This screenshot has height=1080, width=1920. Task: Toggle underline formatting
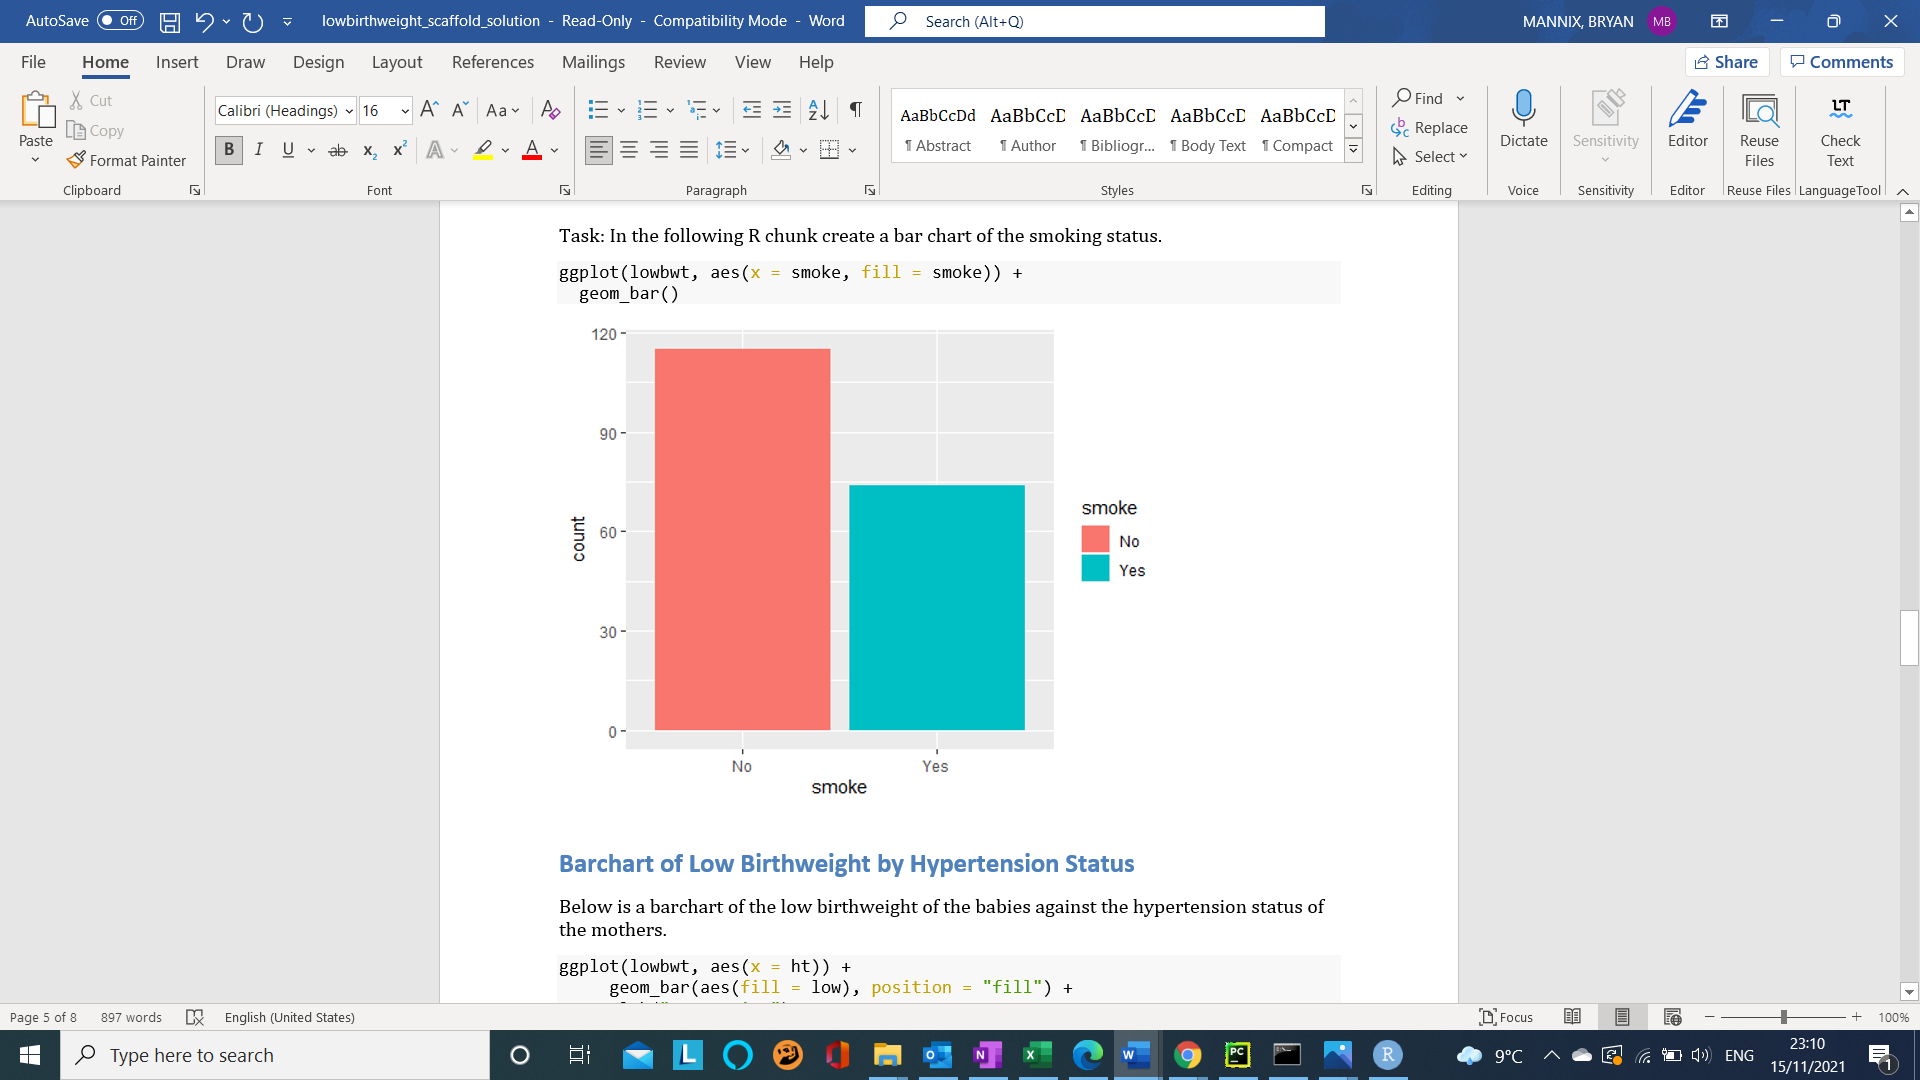[x=287, y=150]
